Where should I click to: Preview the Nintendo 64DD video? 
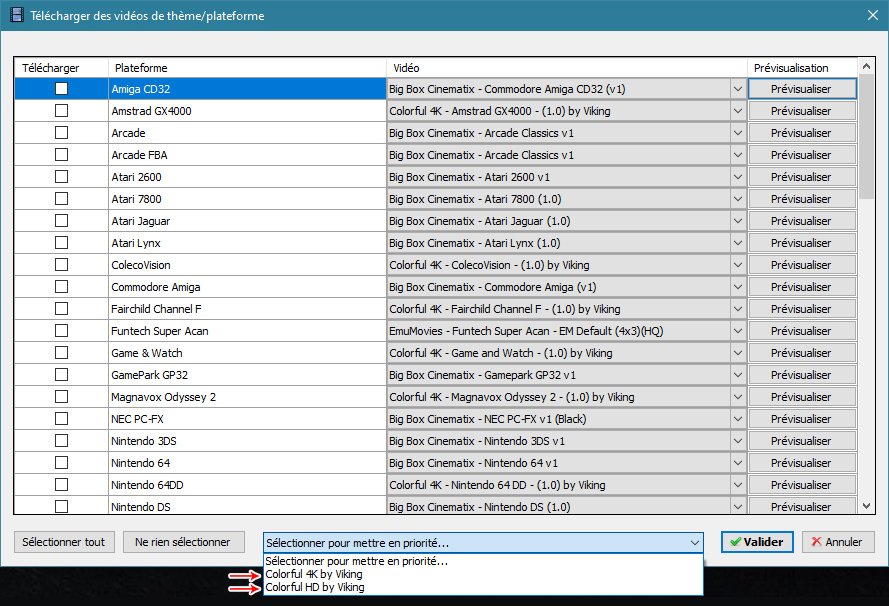[x=802, y=485]
